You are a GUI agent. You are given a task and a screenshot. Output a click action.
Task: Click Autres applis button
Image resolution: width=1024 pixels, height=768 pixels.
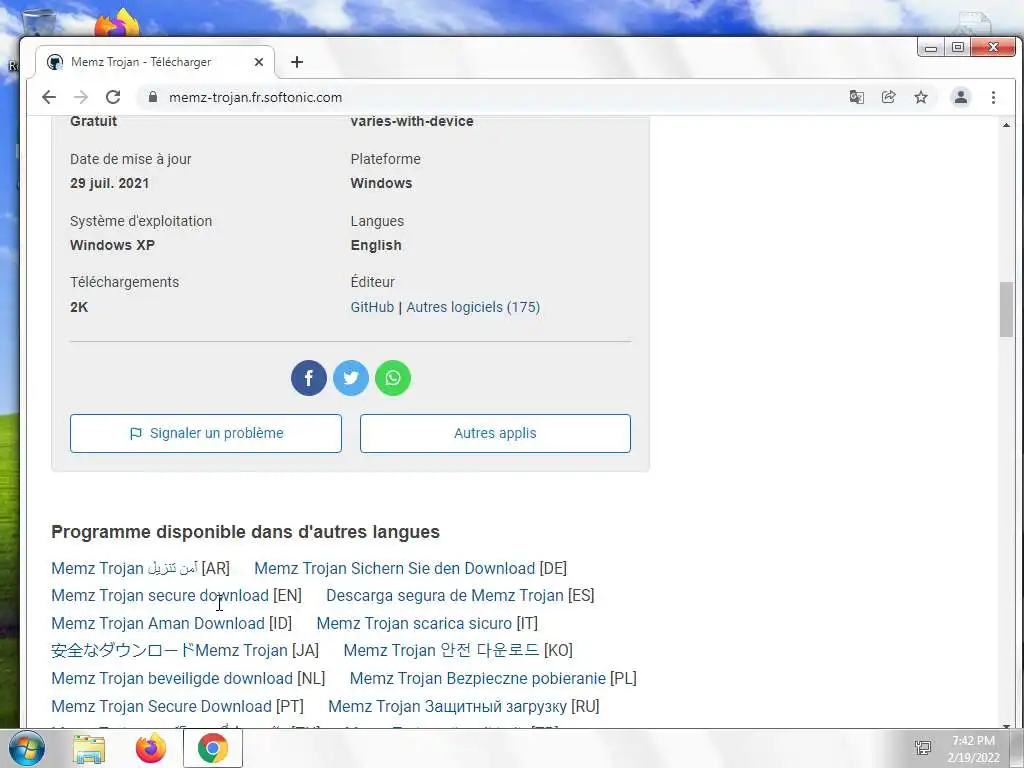tap(495, 434)
